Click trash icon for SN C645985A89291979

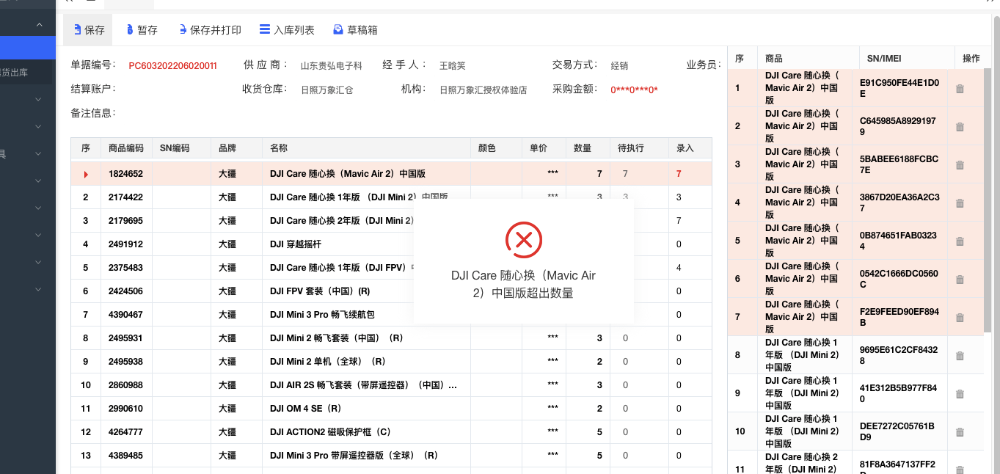click(960, 127)
